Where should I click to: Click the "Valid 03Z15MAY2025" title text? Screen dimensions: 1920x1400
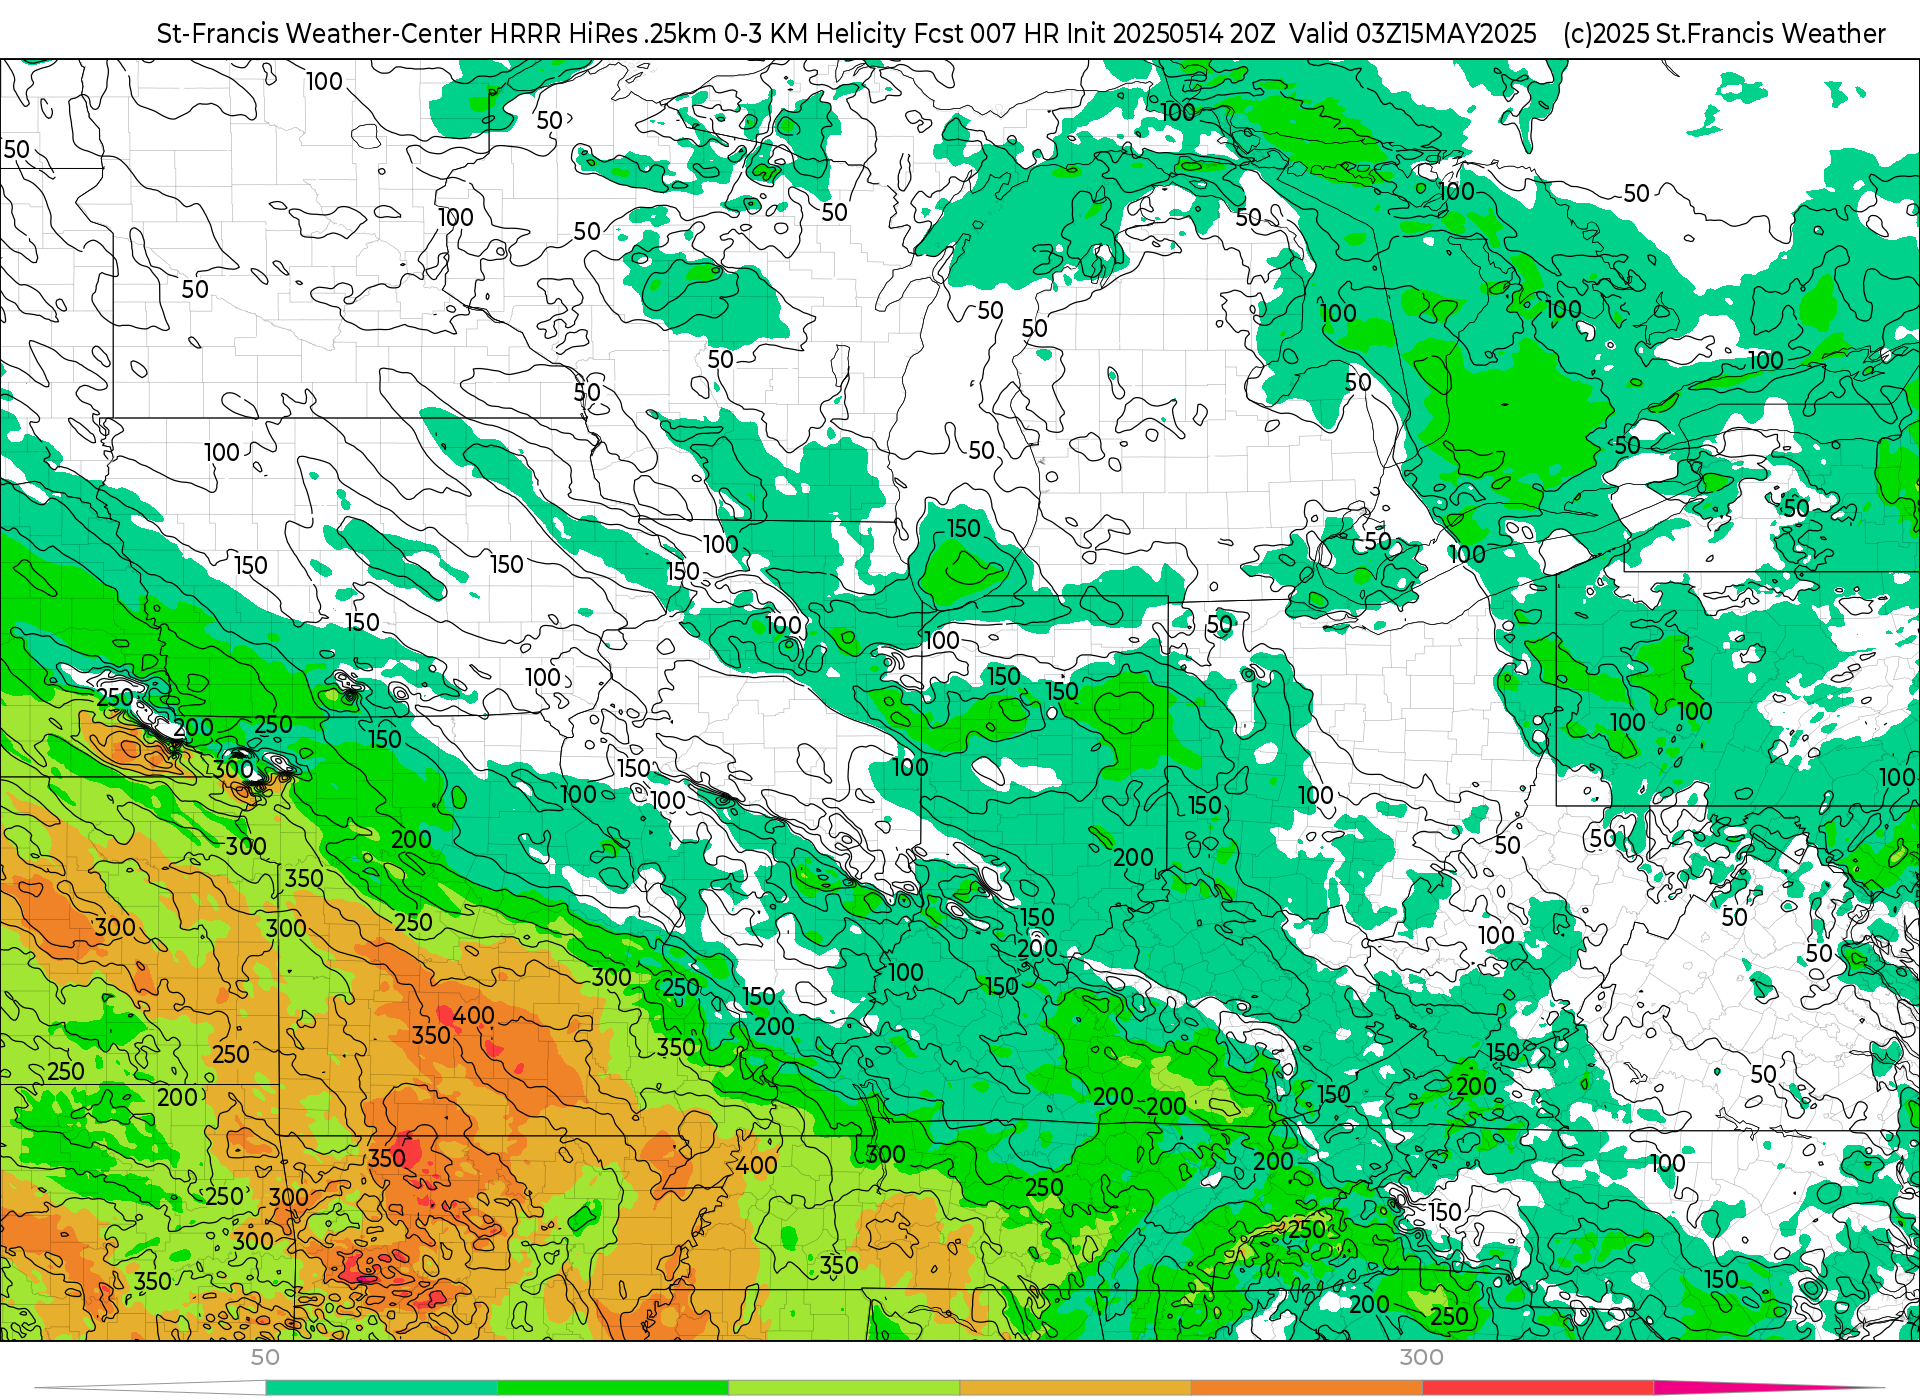click(x=1412, y=34)
